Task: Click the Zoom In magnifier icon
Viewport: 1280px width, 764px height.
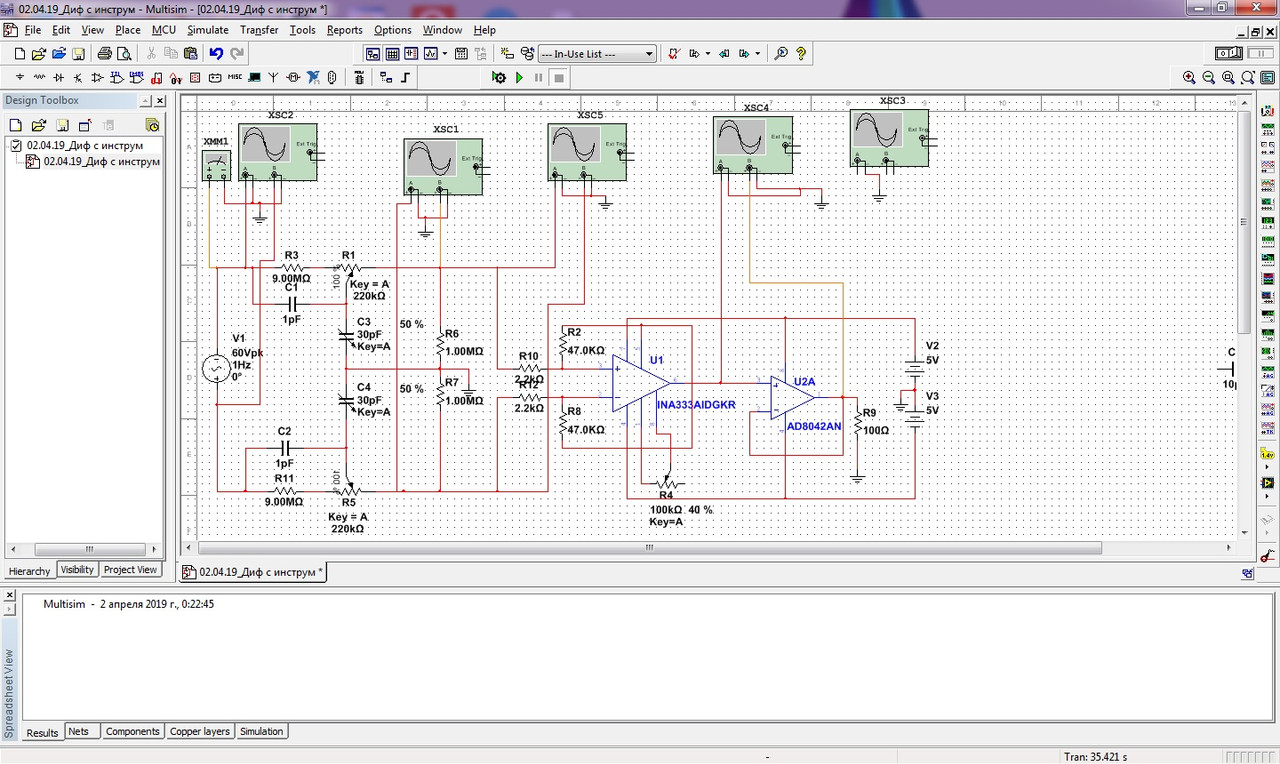Action: point(1189,77)
